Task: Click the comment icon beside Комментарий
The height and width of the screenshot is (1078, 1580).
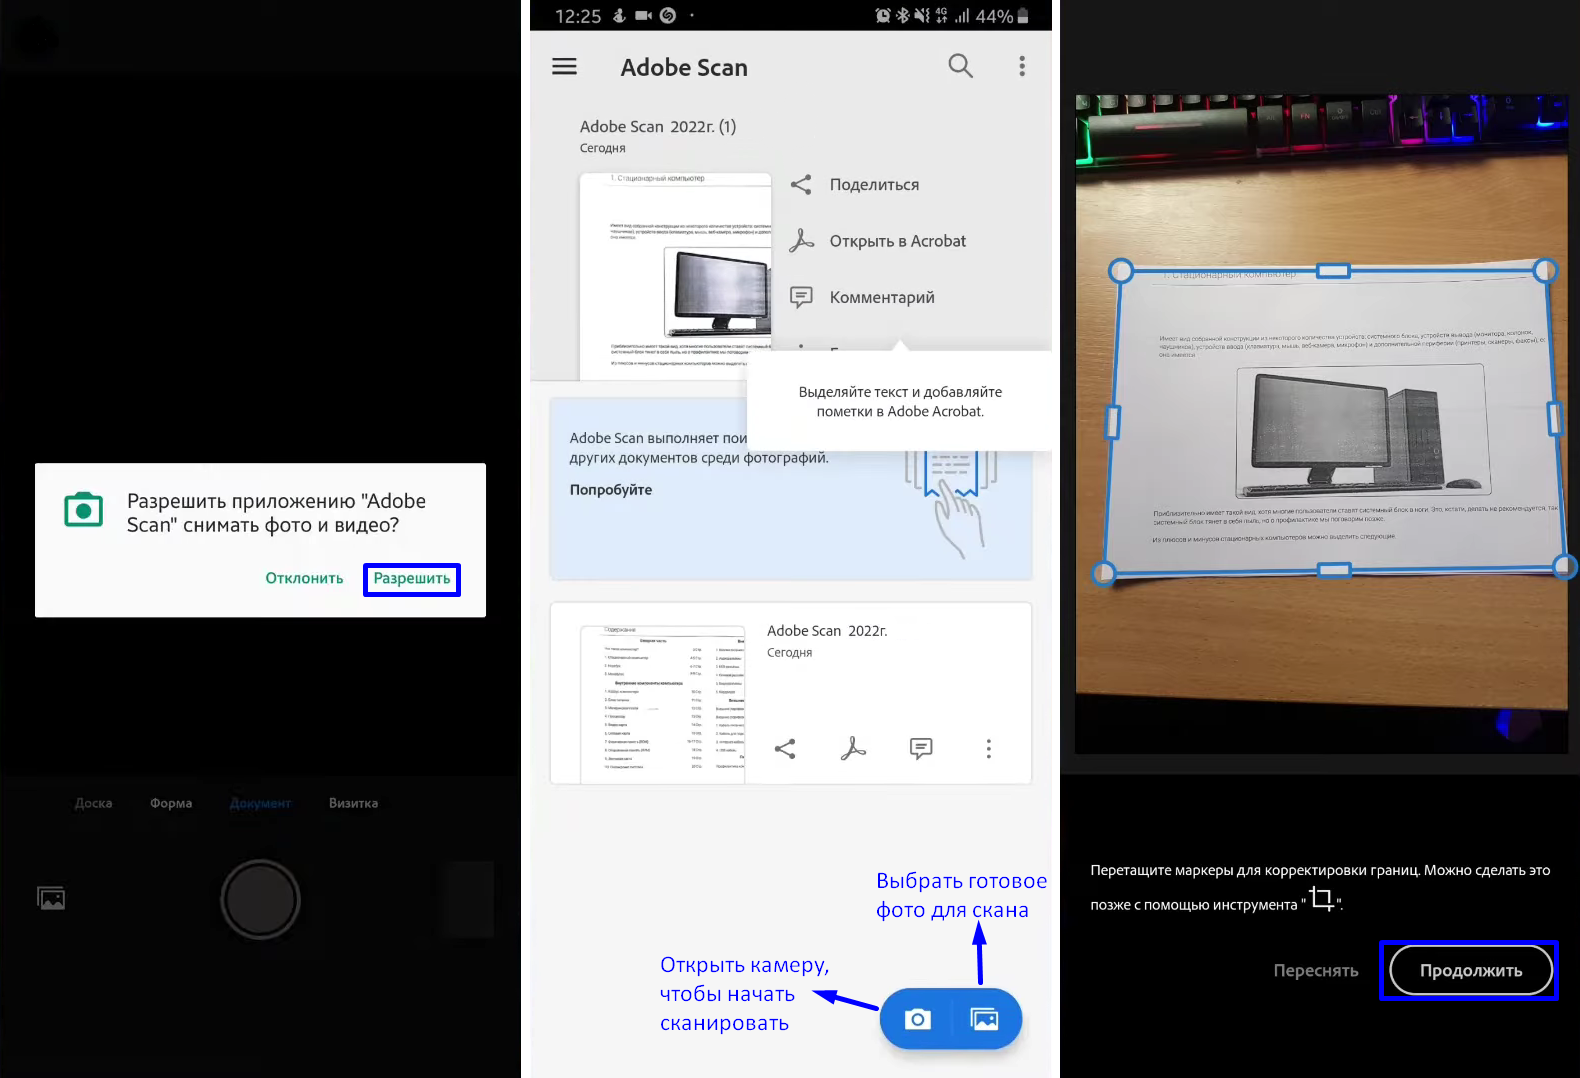Action: coord(801,297)
